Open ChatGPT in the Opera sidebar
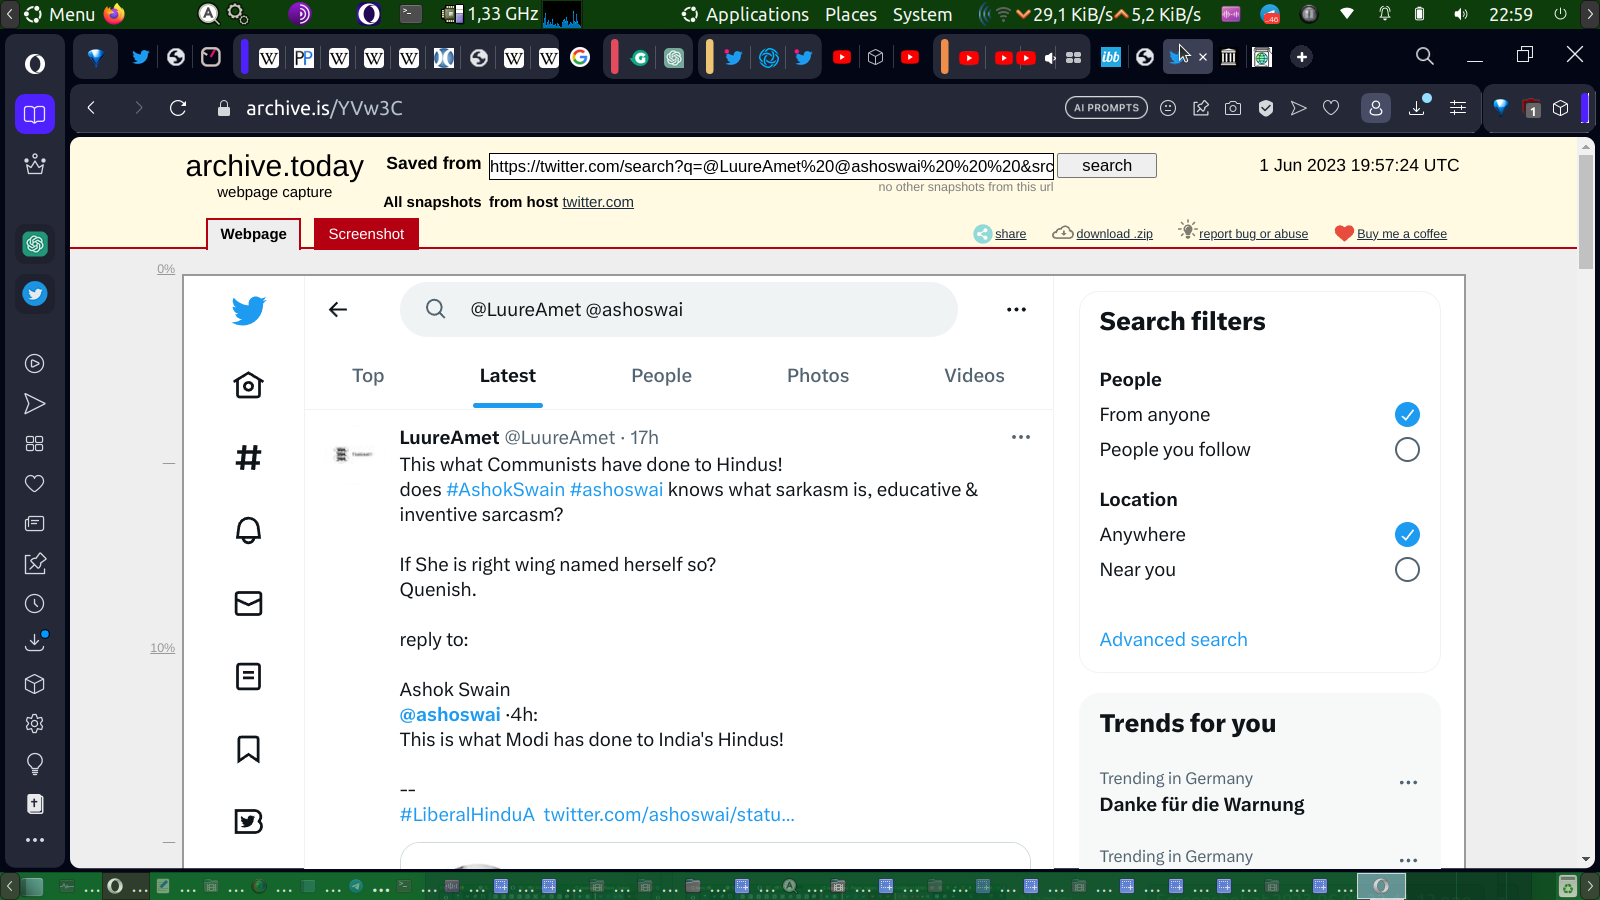The width and height of the screenshot is (1600, 900). 35,244
